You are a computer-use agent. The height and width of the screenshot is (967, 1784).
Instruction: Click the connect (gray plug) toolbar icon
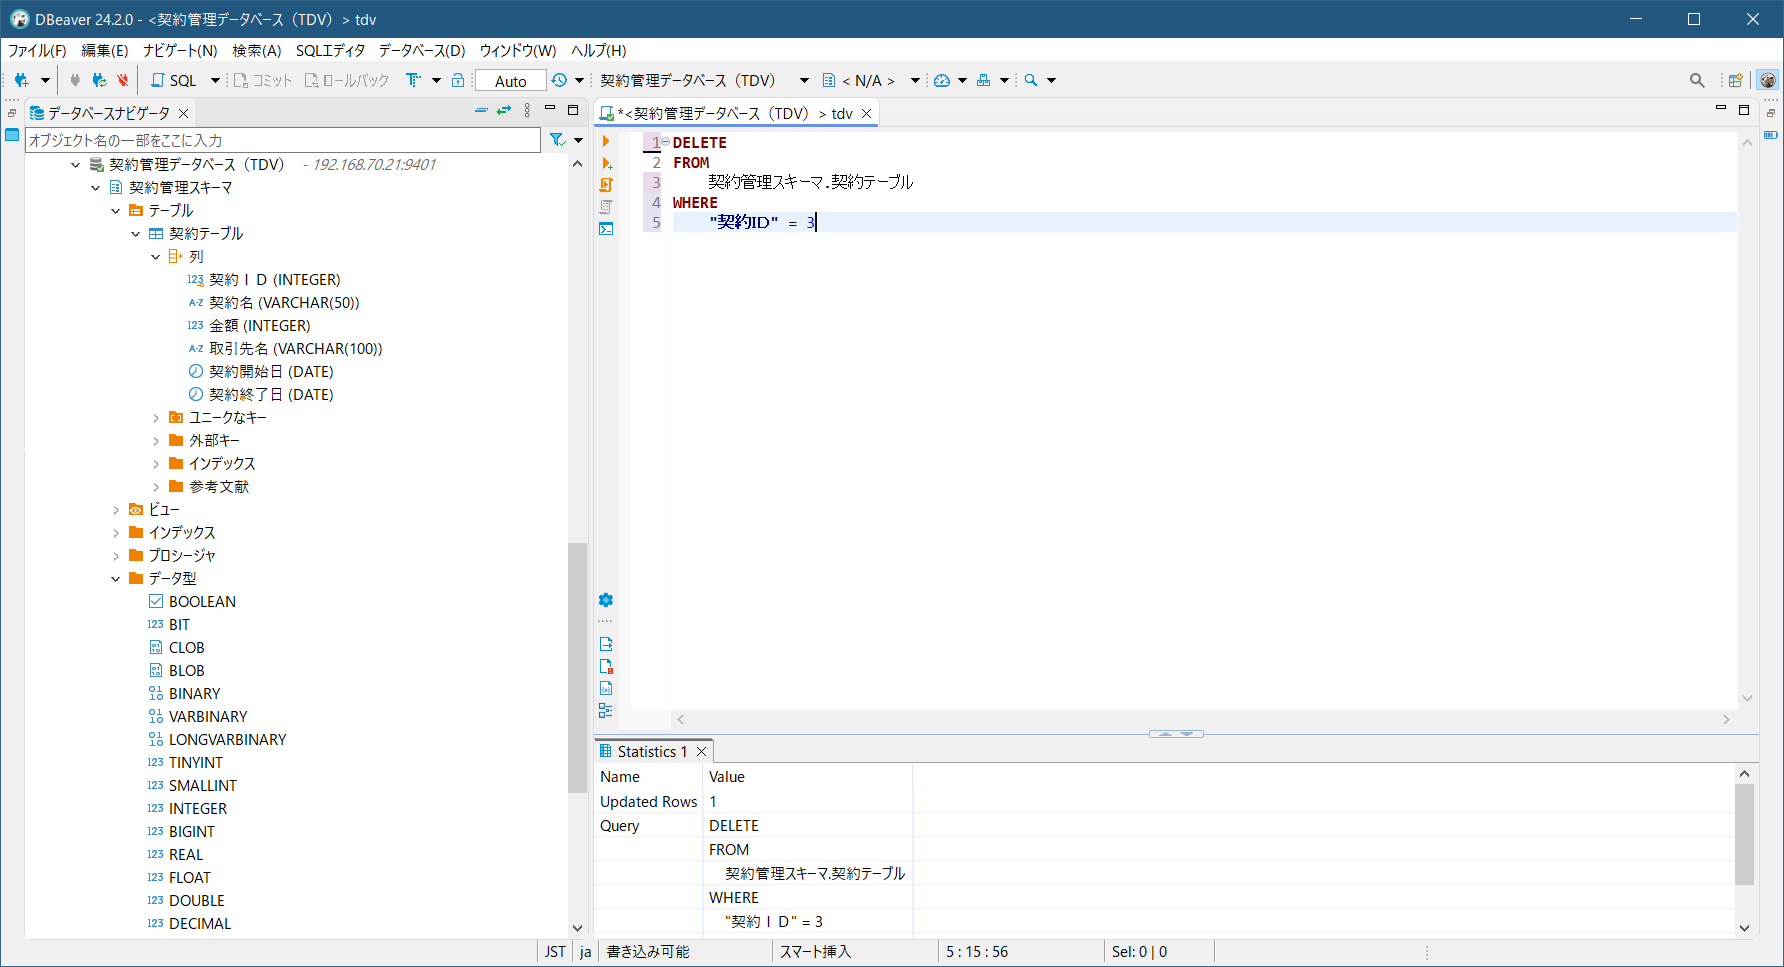(x=75, y=80)
